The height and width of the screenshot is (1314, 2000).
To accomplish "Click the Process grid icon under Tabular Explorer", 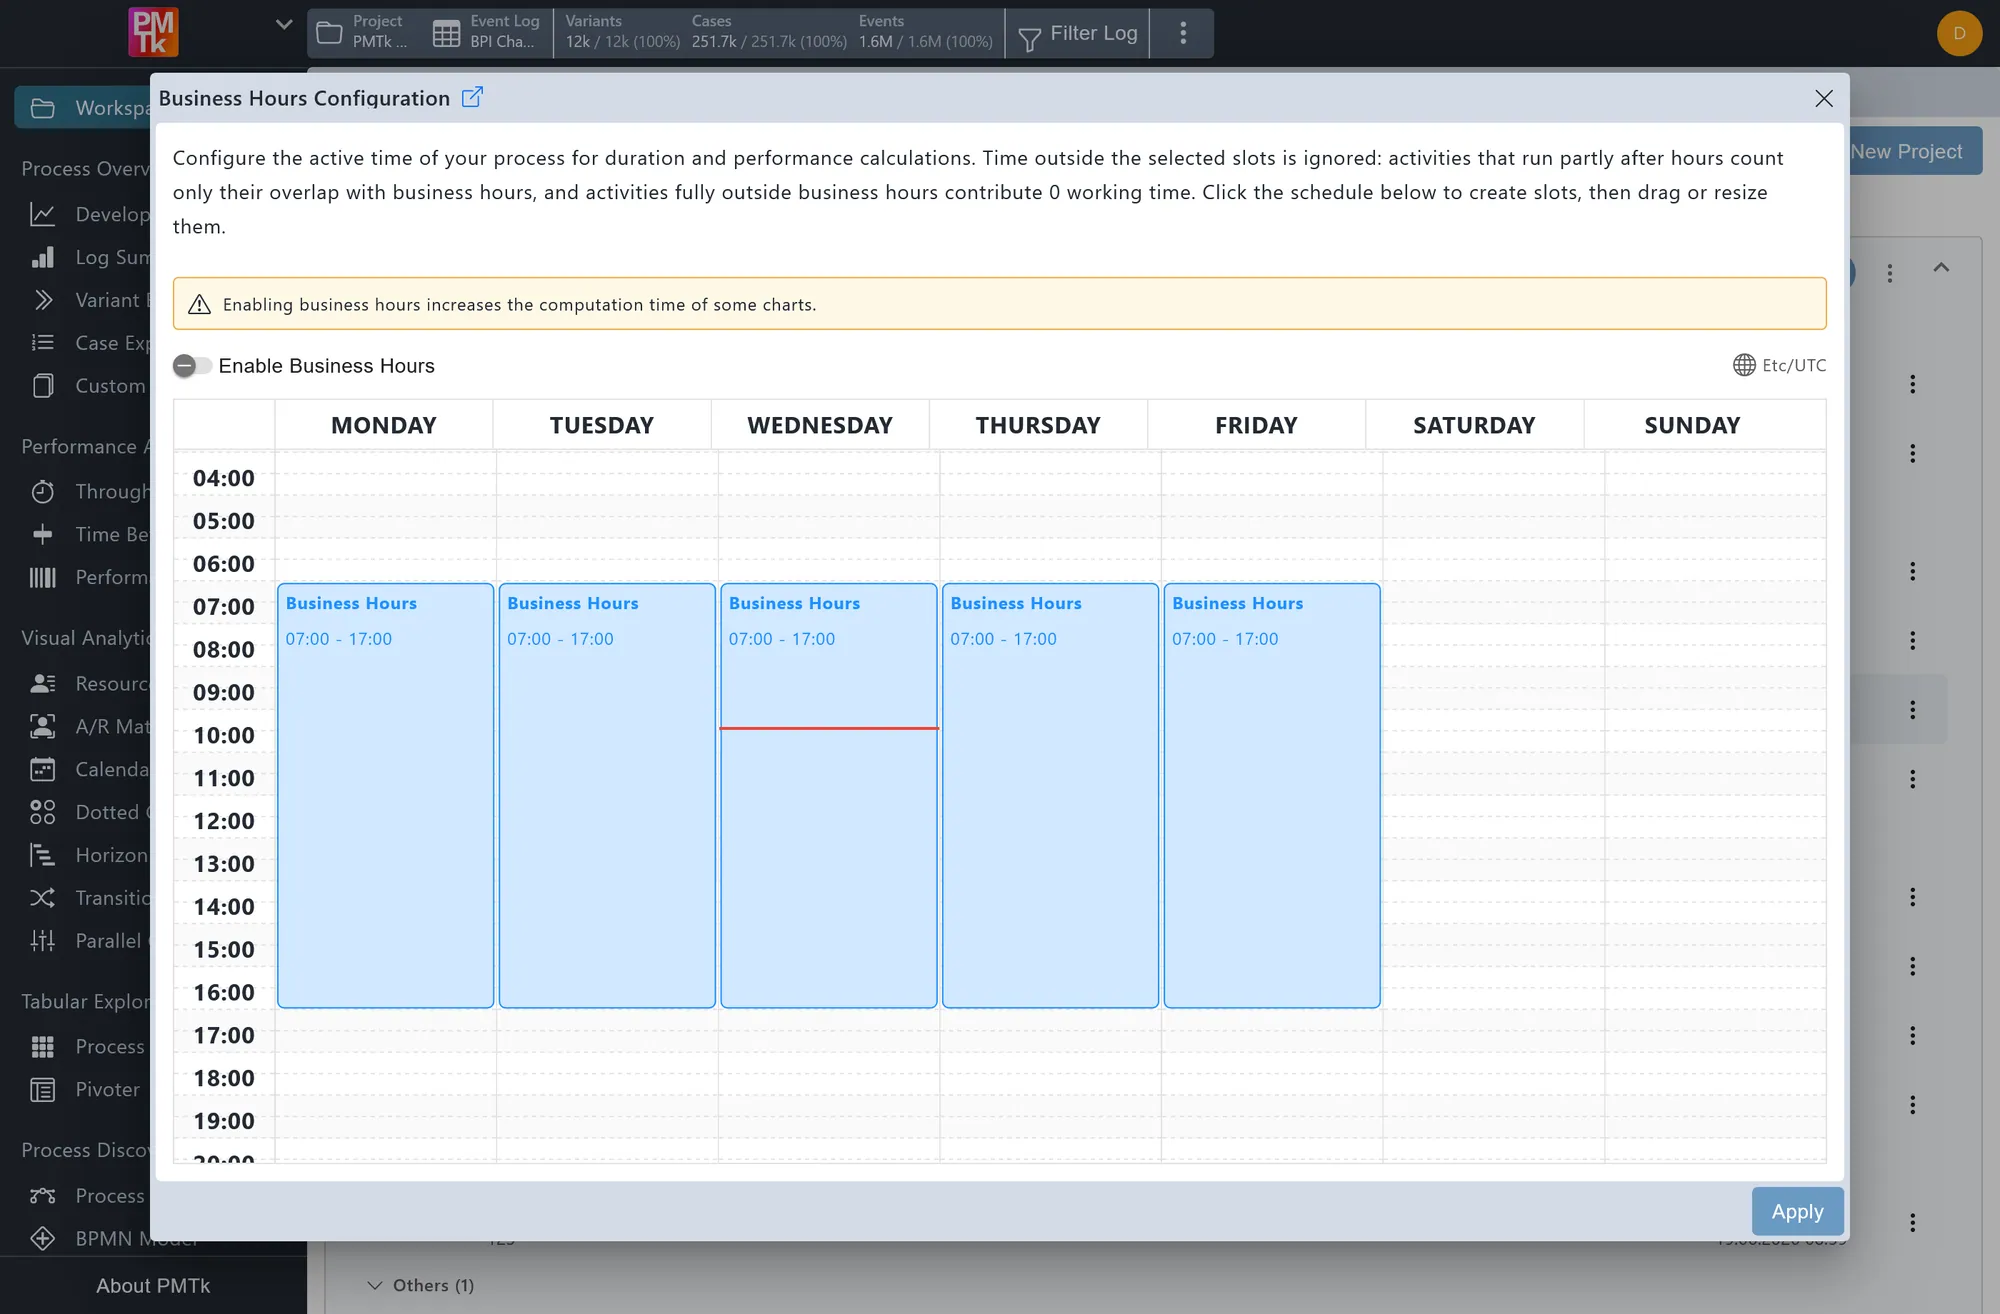I will click(x=42, y=1047).
